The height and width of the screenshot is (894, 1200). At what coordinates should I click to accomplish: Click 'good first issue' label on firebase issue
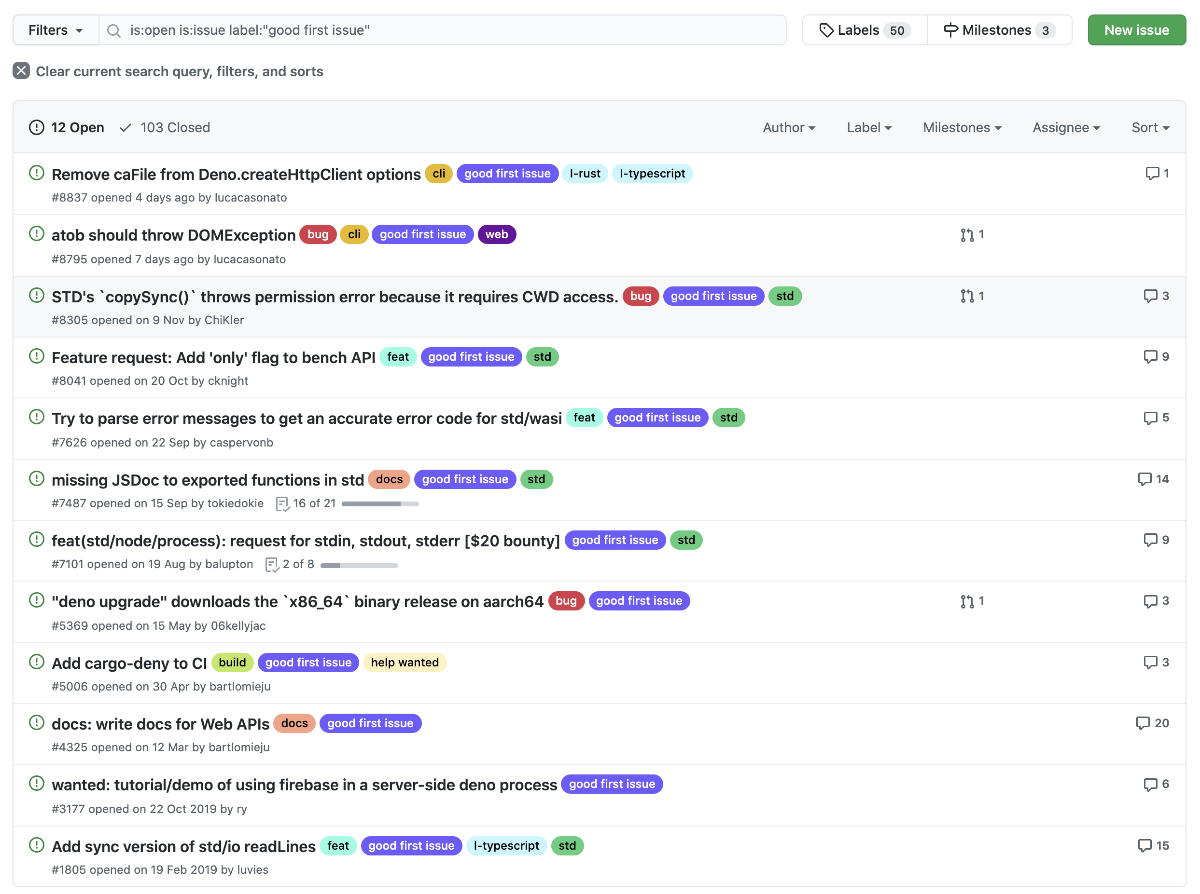tap(612, 784)
